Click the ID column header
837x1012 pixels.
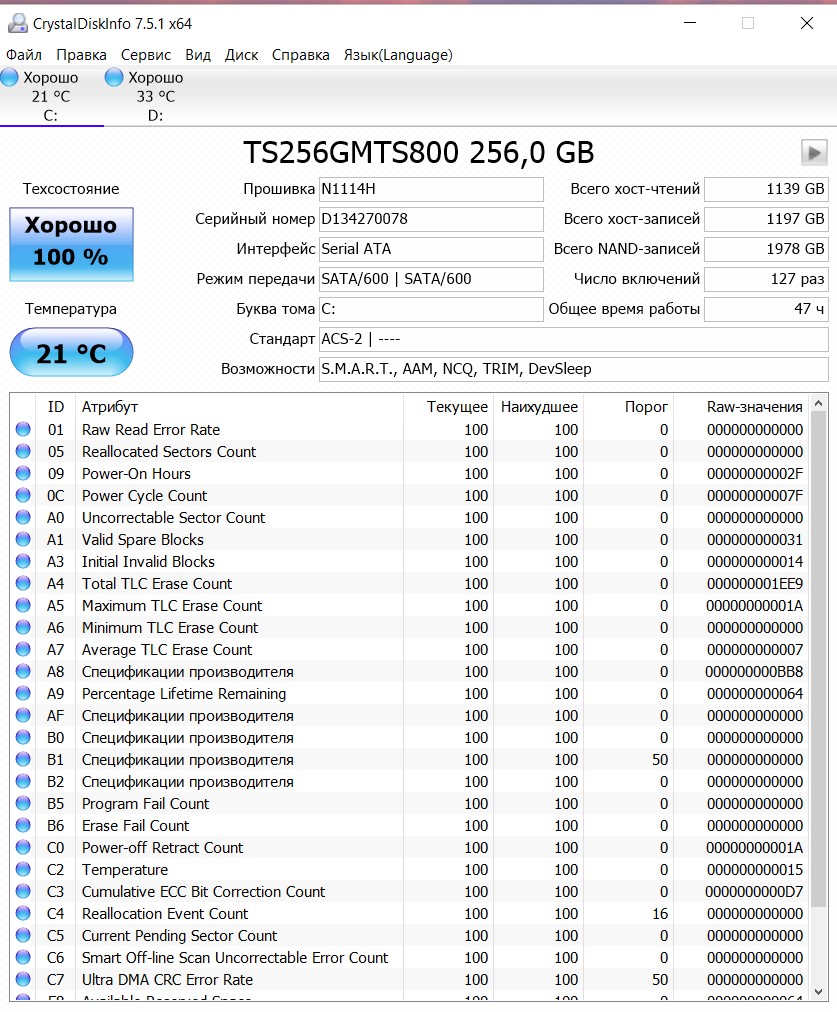pos(55,407)
